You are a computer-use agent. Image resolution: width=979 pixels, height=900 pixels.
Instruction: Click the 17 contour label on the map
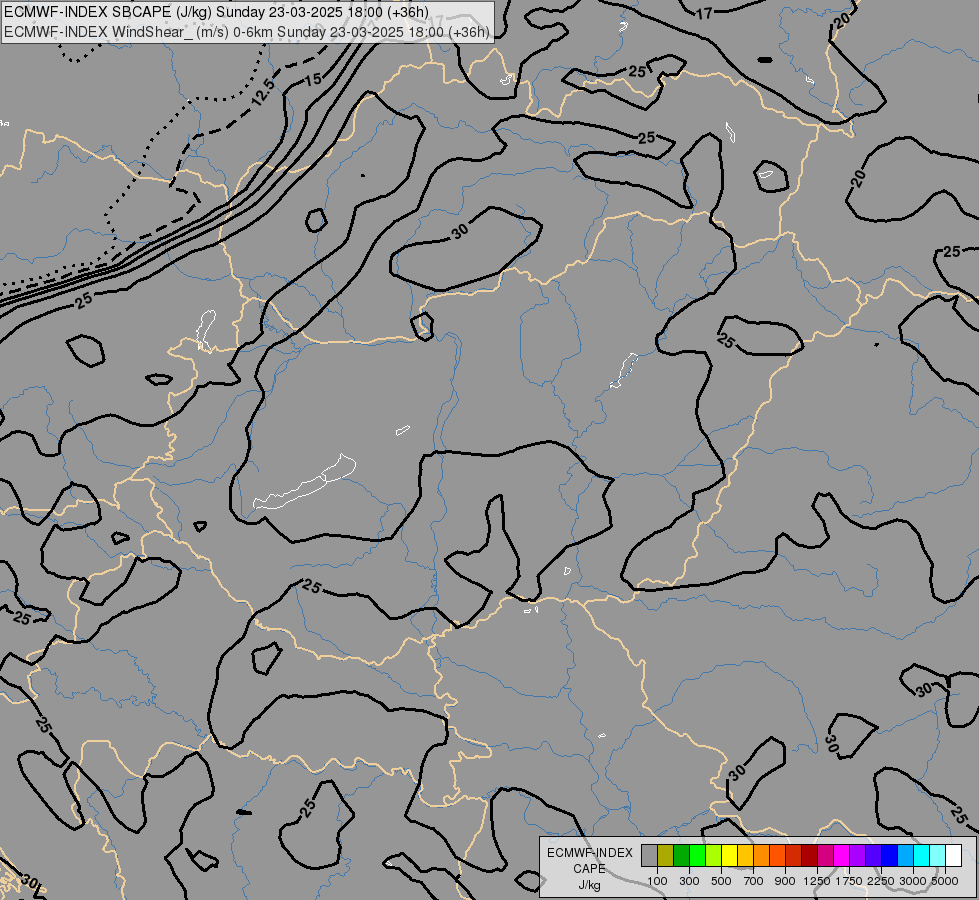[x=704, y=13]
